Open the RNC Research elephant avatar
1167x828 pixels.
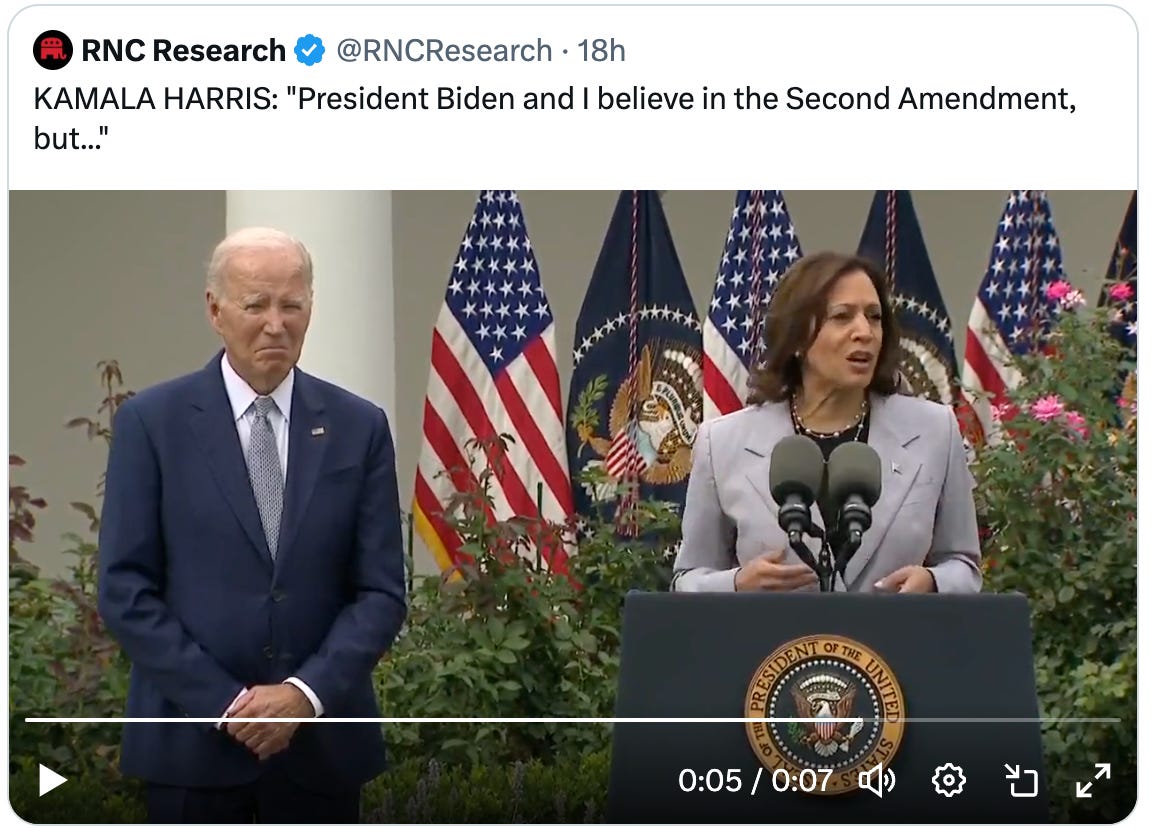[53, 51]
